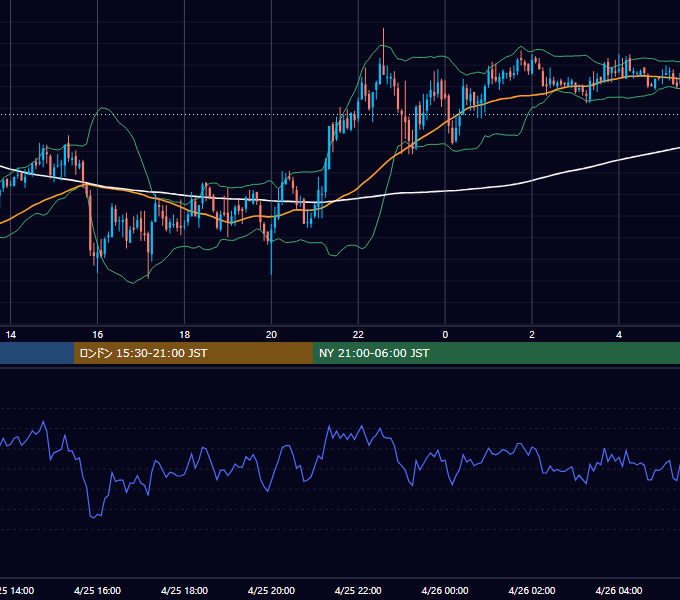
Task: Click the ロンドン 15:30-21:00 JST session bar
Action: click(x=193, y=353)
